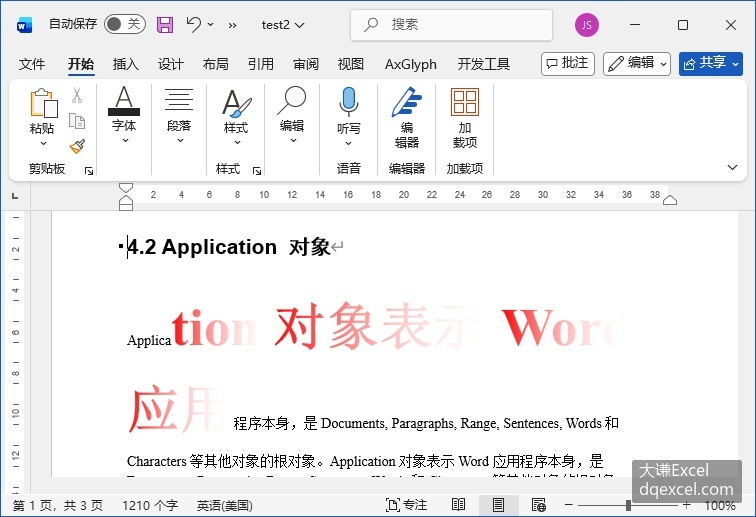Viewport: 756px width, 517px height.
Task: Click the right indent marker on ruler
Action: pyautogui.click(x=670, y=200)
